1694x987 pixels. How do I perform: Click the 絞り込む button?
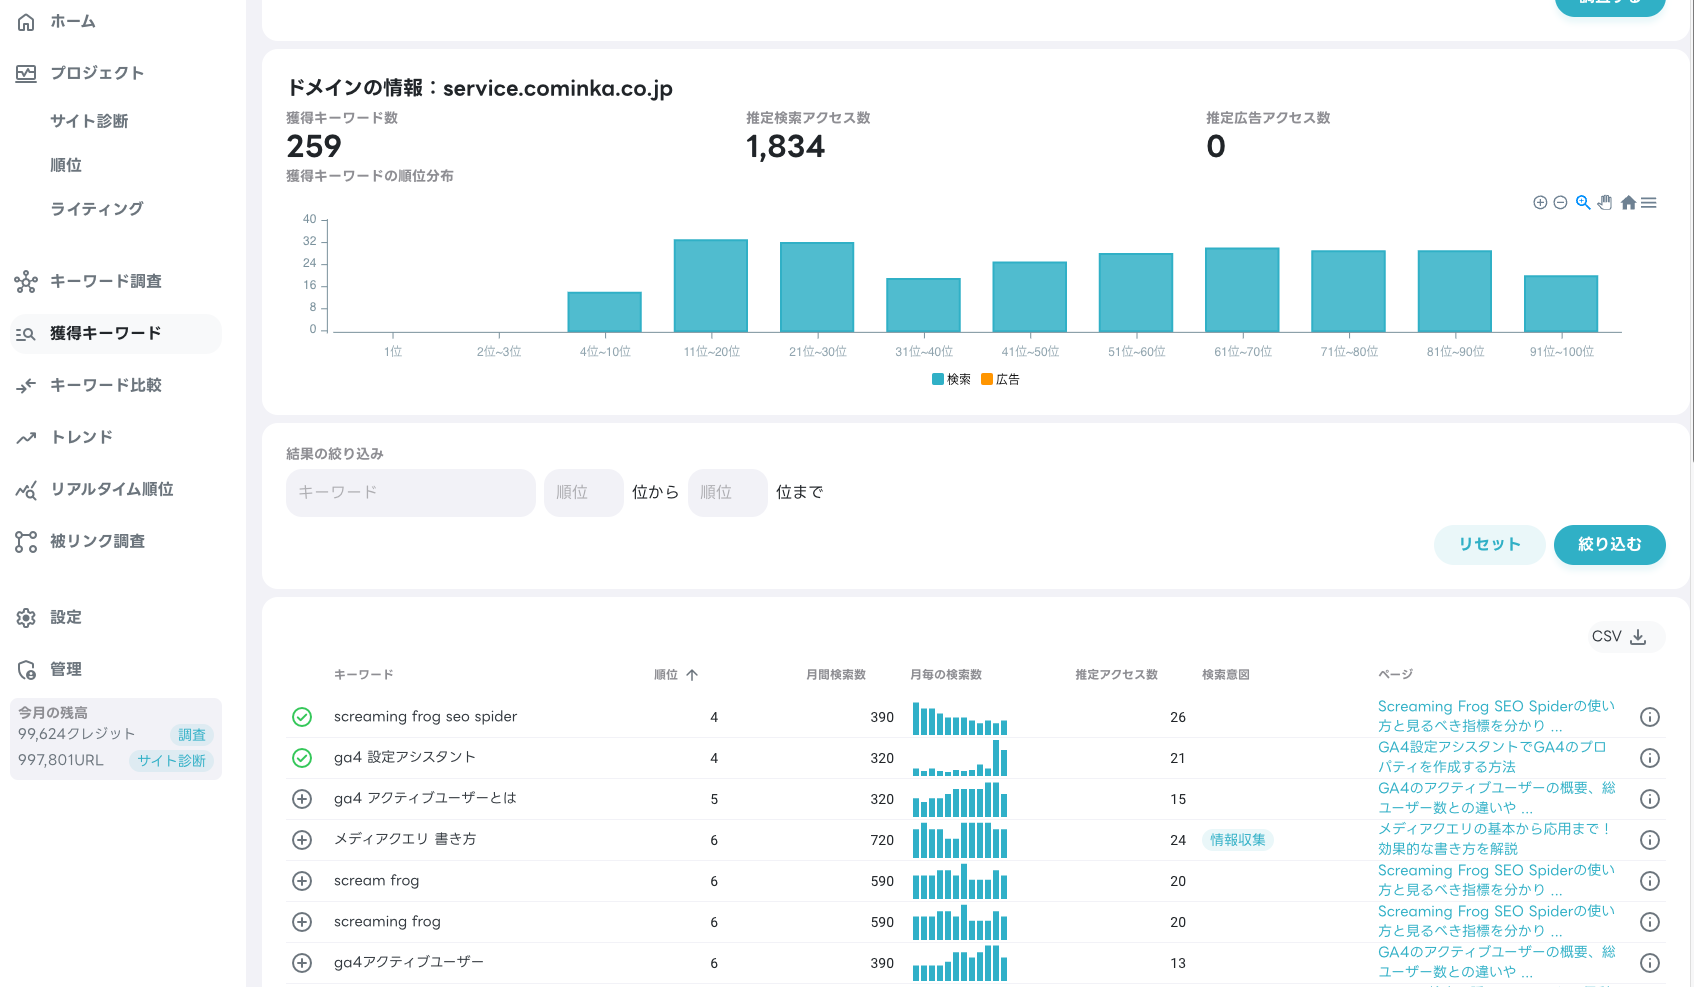click(x=1610, y=545)
